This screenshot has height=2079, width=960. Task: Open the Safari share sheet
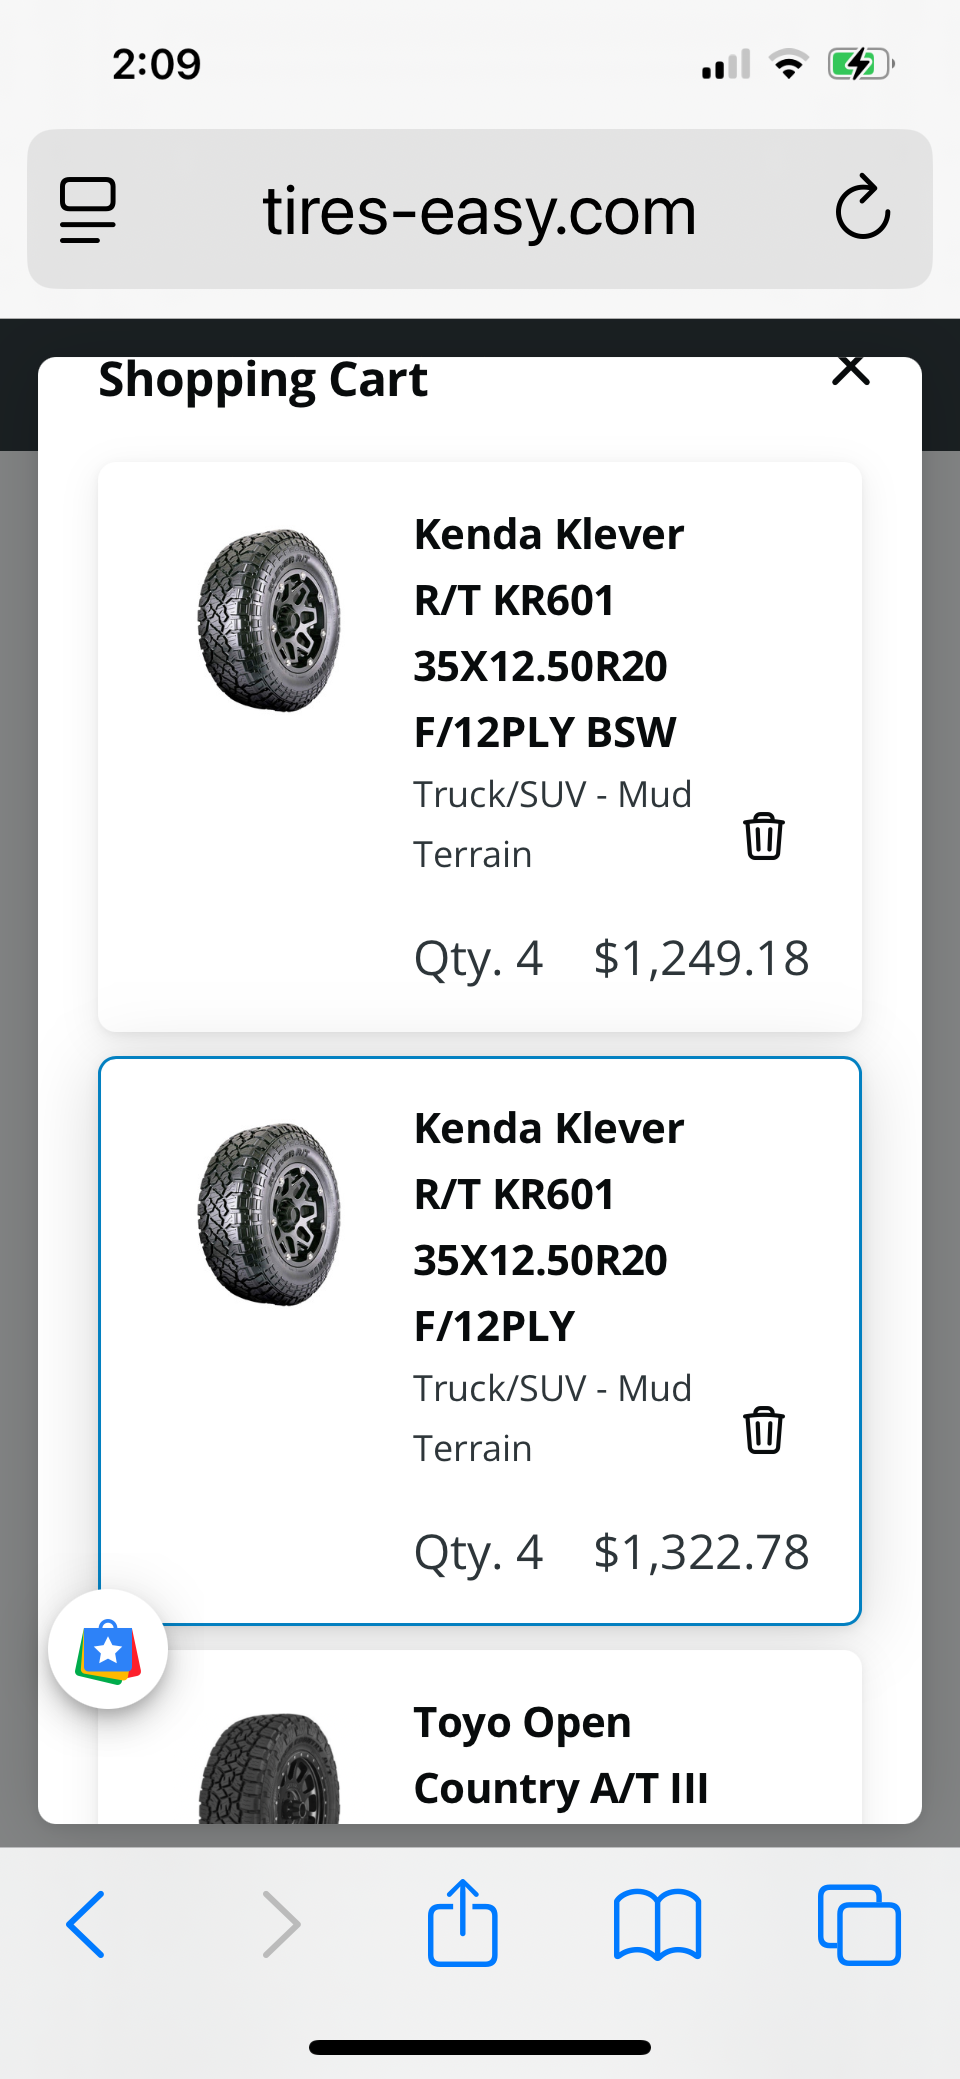pyautogui.click(x=462, y=1923)
